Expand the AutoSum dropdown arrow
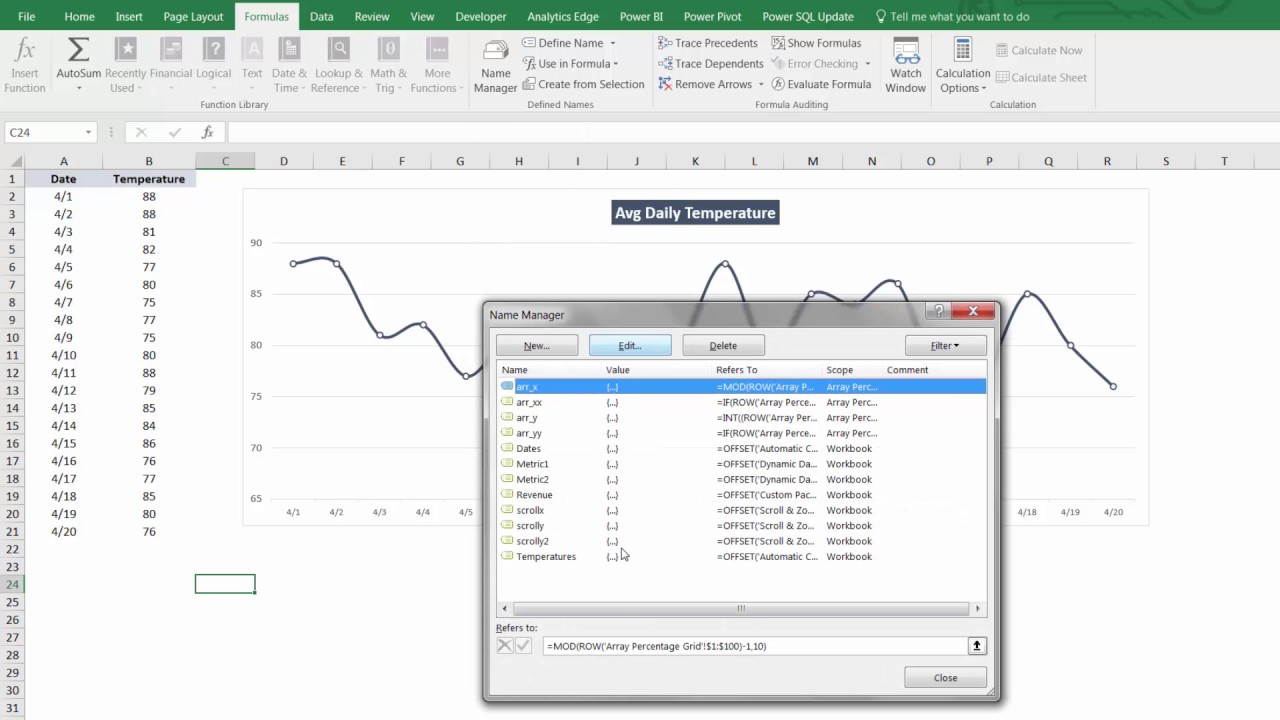 78,88
